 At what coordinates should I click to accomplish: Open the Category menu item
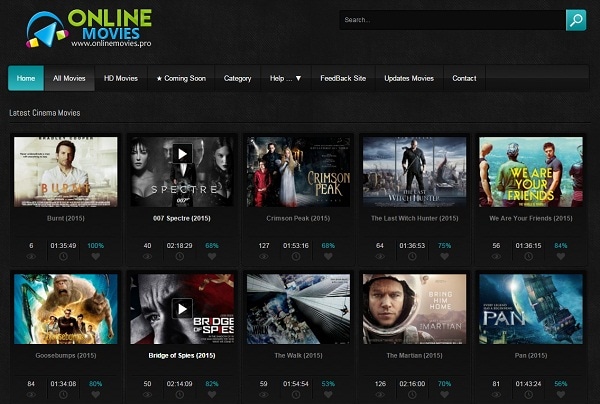[238, 78]
